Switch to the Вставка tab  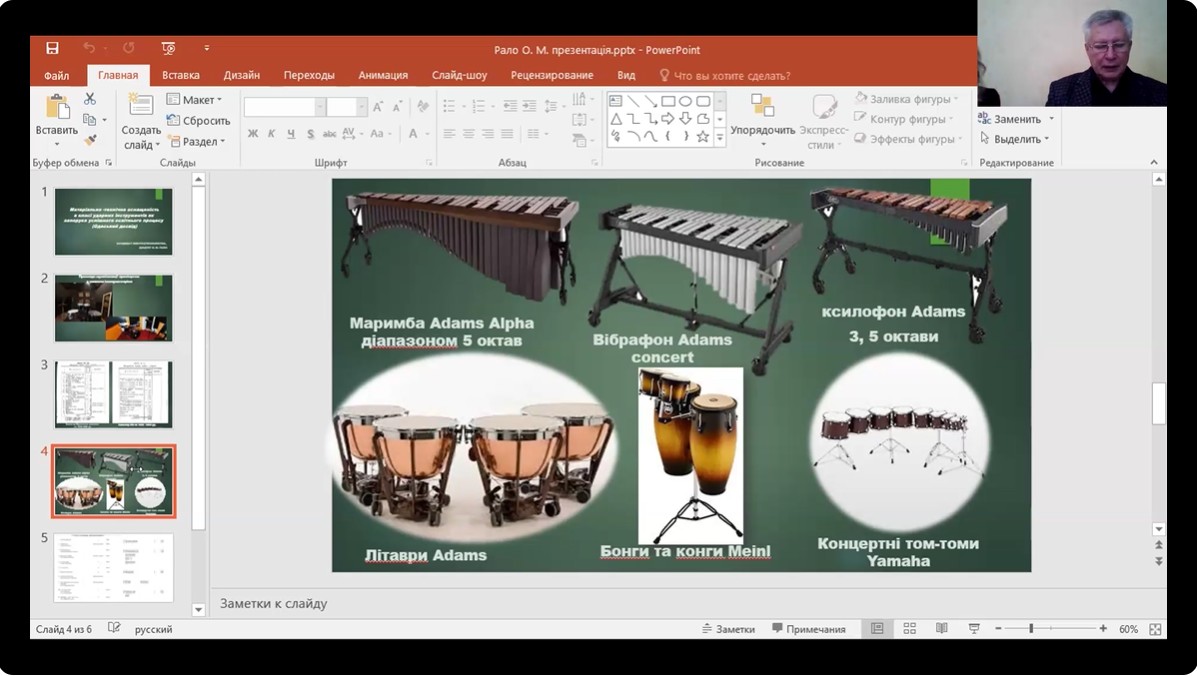pyautogui.click(x=181, y=76)
